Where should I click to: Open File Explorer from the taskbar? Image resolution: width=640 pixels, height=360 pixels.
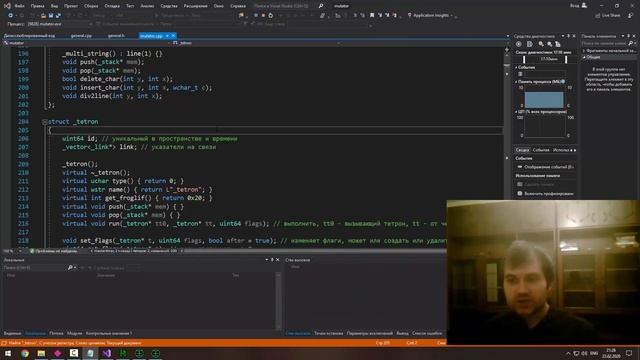click(x=41, y=353)
